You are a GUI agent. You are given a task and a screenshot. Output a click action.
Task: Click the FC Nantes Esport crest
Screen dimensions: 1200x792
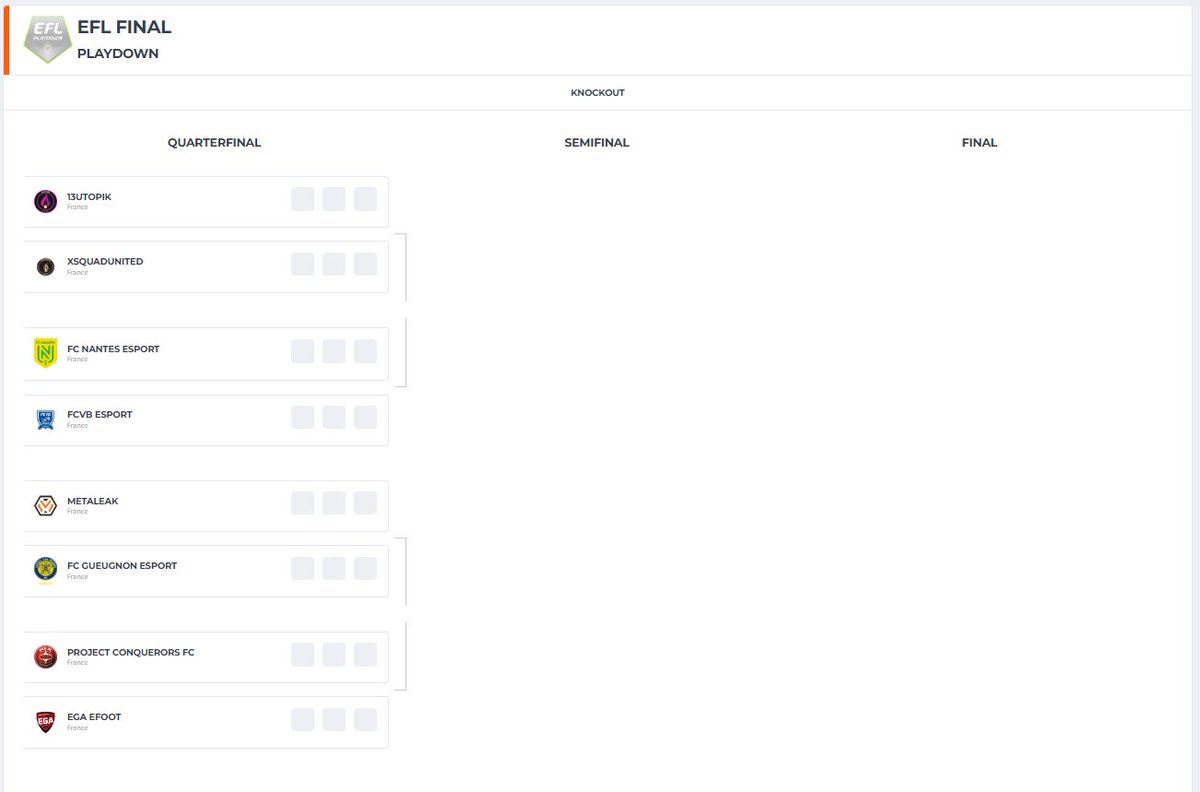coord(45,353)
